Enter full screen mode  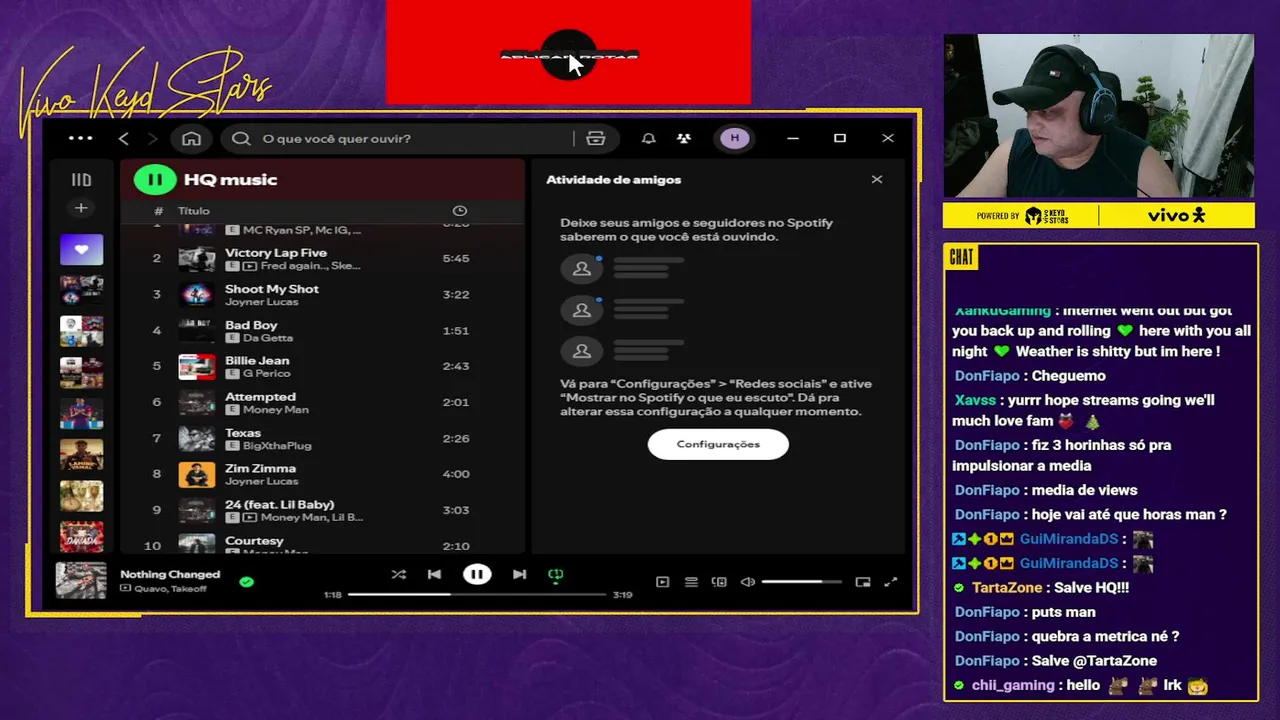(x=890, y=582)
